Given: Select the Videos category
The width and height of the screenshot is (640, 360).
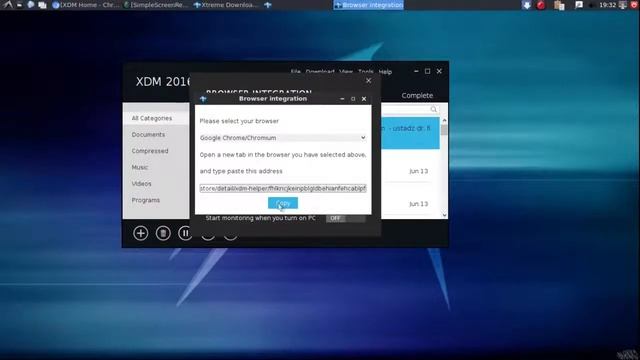Looking at the screenshot, I should [x=141, y=184].
